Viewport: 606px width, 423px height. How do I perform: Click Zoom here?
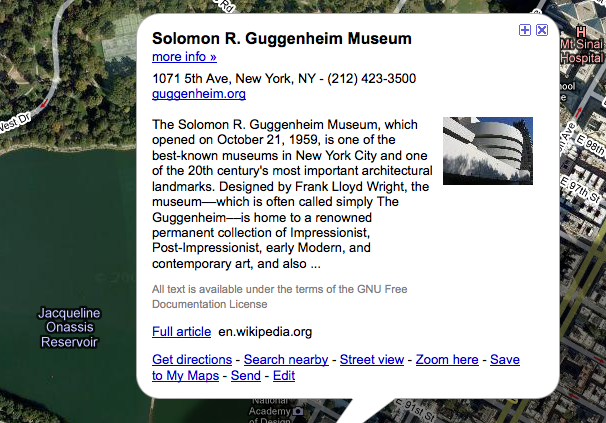tap(446, 360)
